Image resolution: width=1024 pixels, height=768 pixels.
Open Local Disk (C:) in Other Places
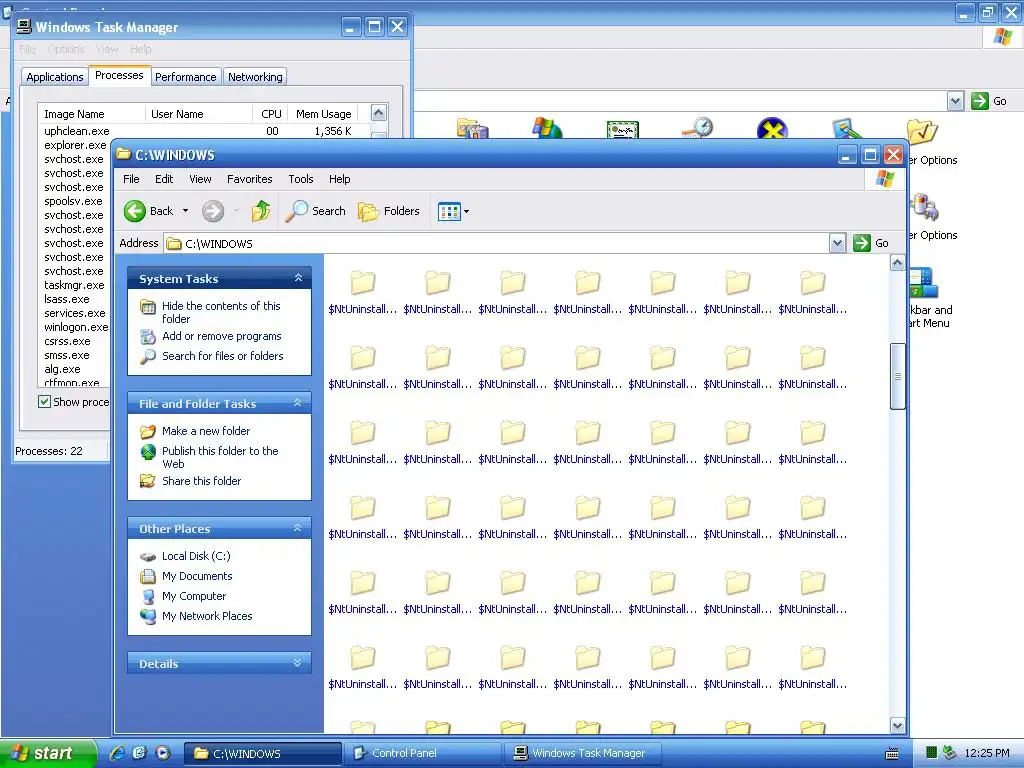coord(196,556)
